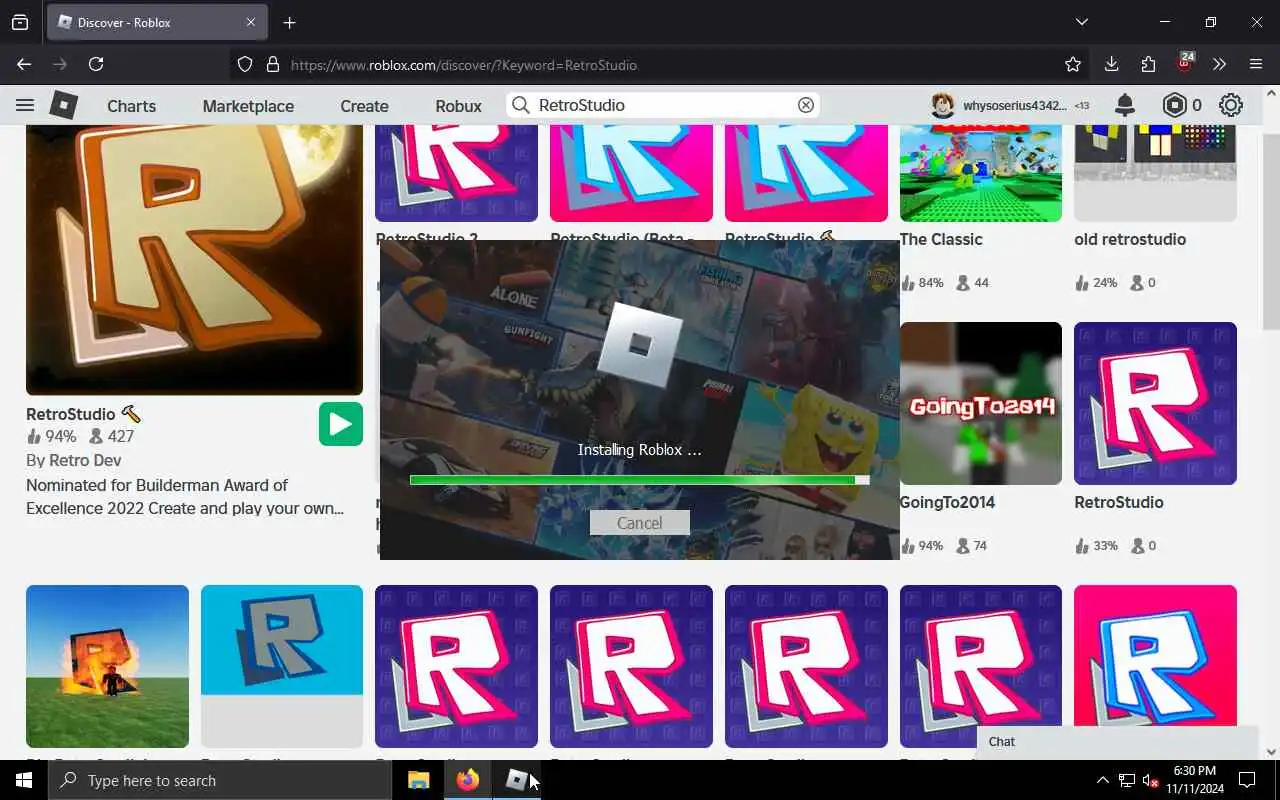Select the Discover - Roblox tab
The width and height of the screenshot is (1280, 800).
pos(157,22)
